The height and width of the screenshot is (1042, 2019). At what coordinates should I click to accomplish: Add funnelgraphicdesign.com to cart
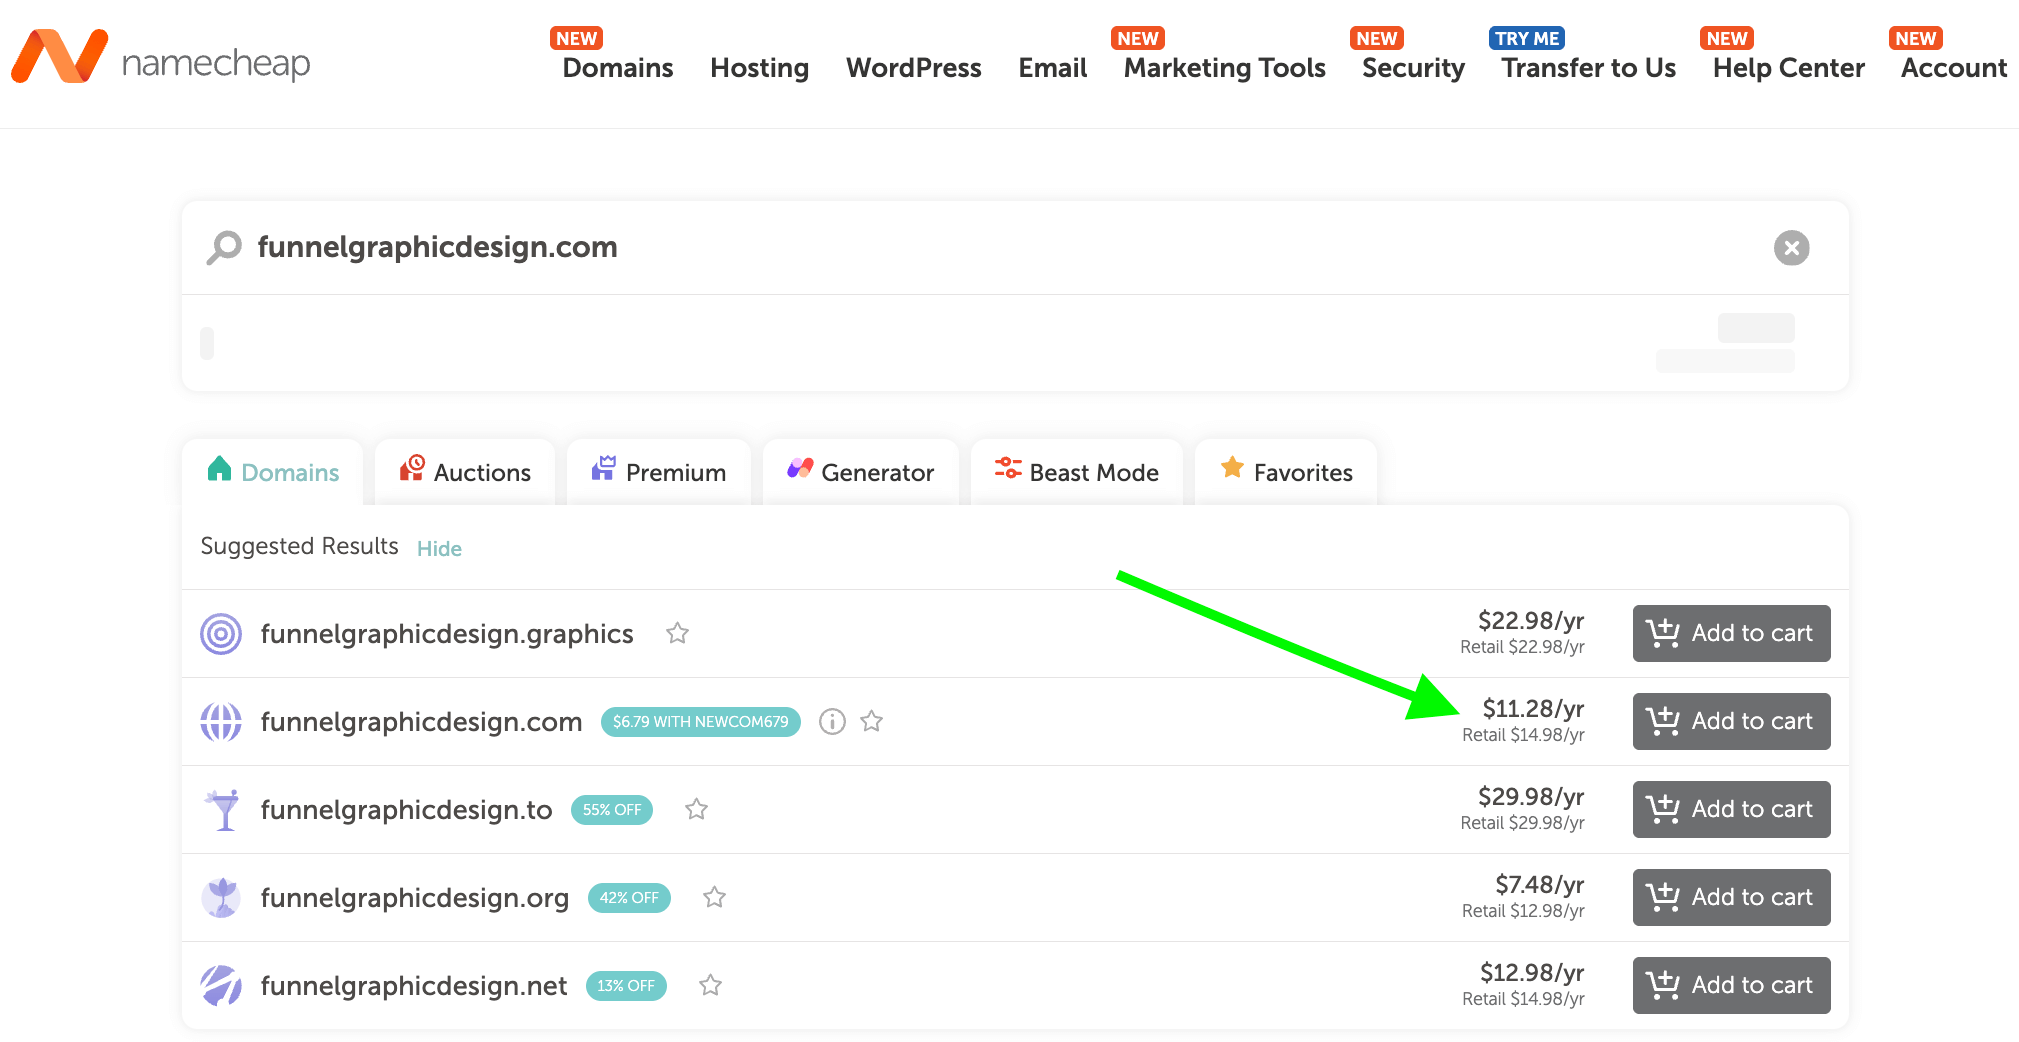point(1730,721)
